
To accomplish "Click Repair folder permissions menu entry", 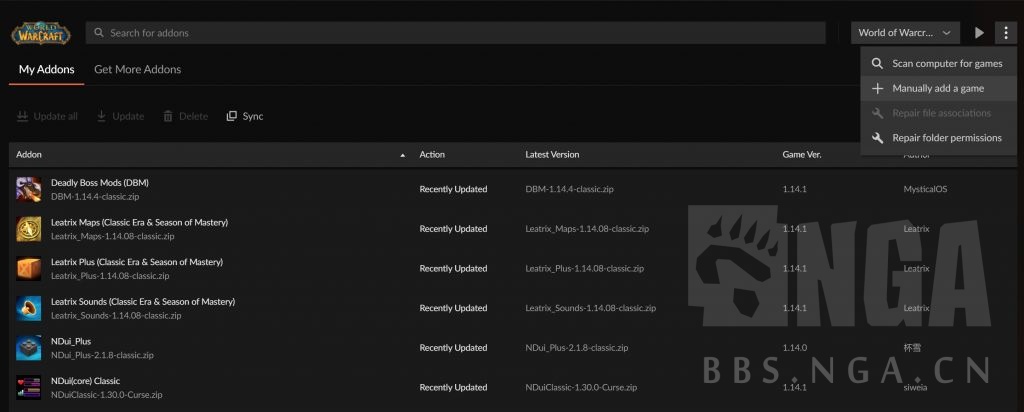I will click(x=946, y=138).
